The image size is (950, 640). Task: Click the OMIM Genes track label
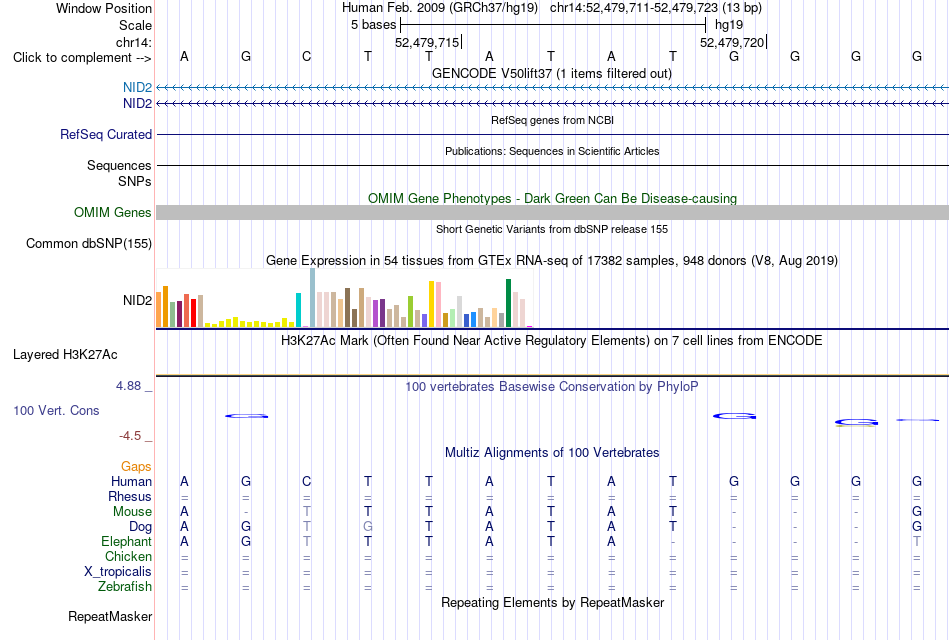coord(112,212)
